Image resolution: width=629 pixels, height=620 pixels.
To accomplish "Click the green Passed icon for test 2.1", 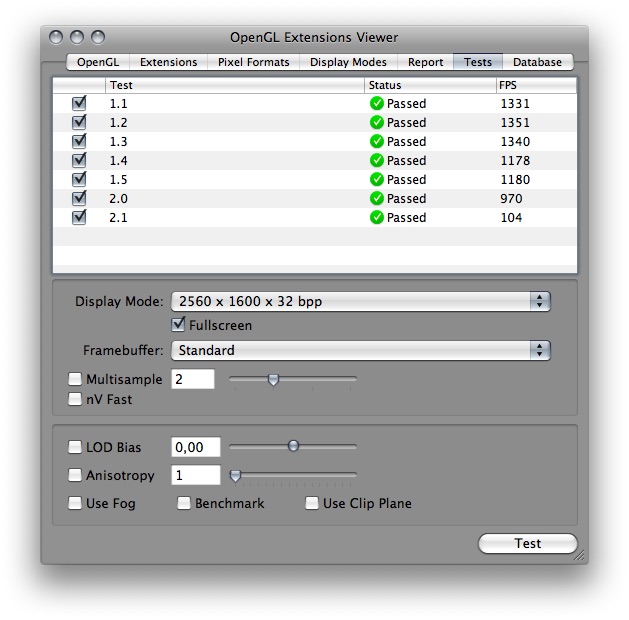I will pyautogui.click(x=377, y=217).
